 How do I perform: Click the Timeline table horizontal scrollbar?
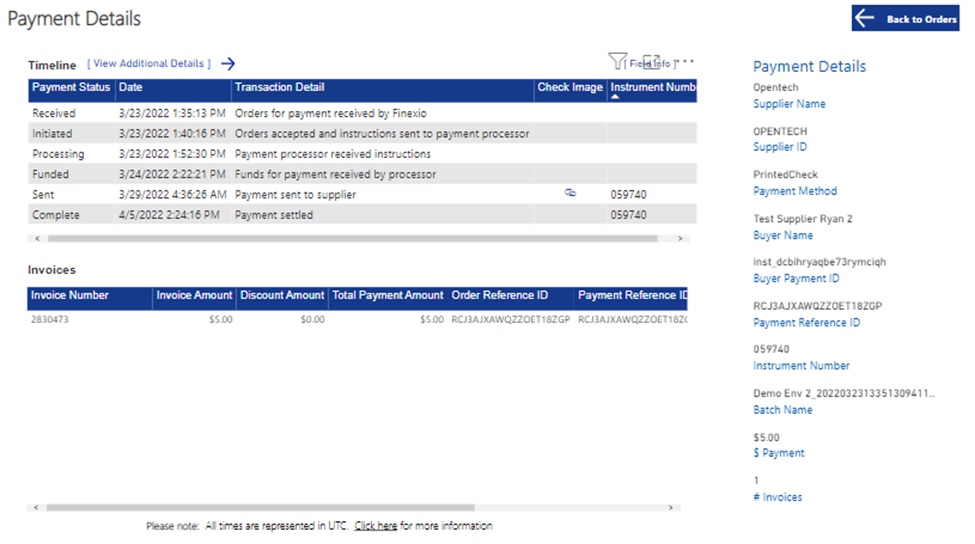click(x=350, y=239)
